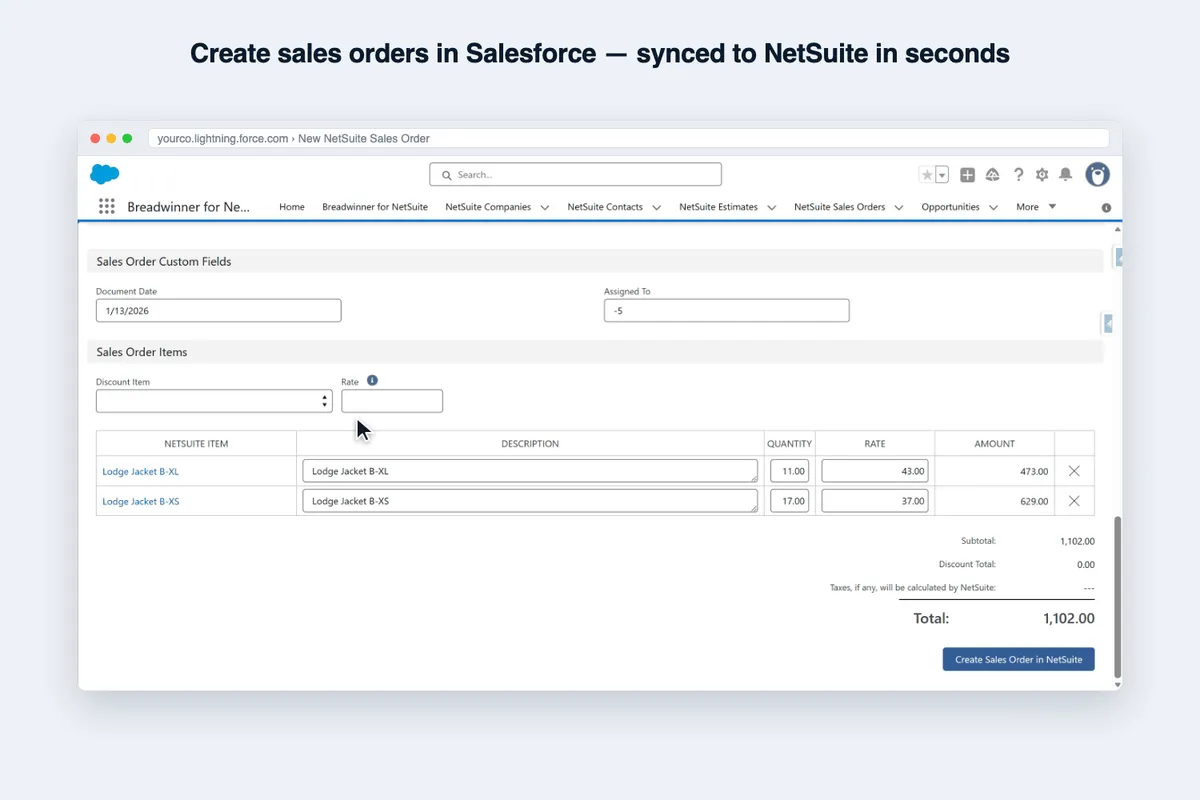Click Create Sales Order in NetSuite button
The image size is (1200, 800).
[1019, 659]
